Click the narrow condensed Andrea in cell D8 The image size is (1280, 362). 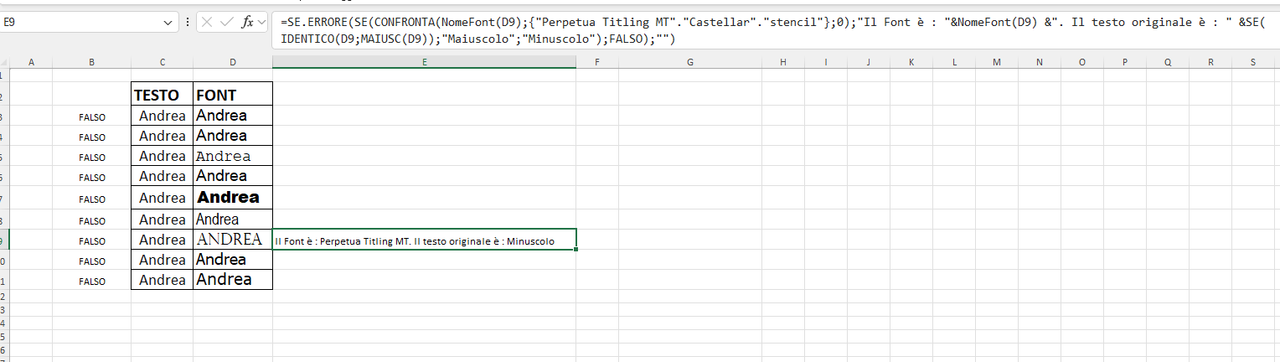coord(232,220)
